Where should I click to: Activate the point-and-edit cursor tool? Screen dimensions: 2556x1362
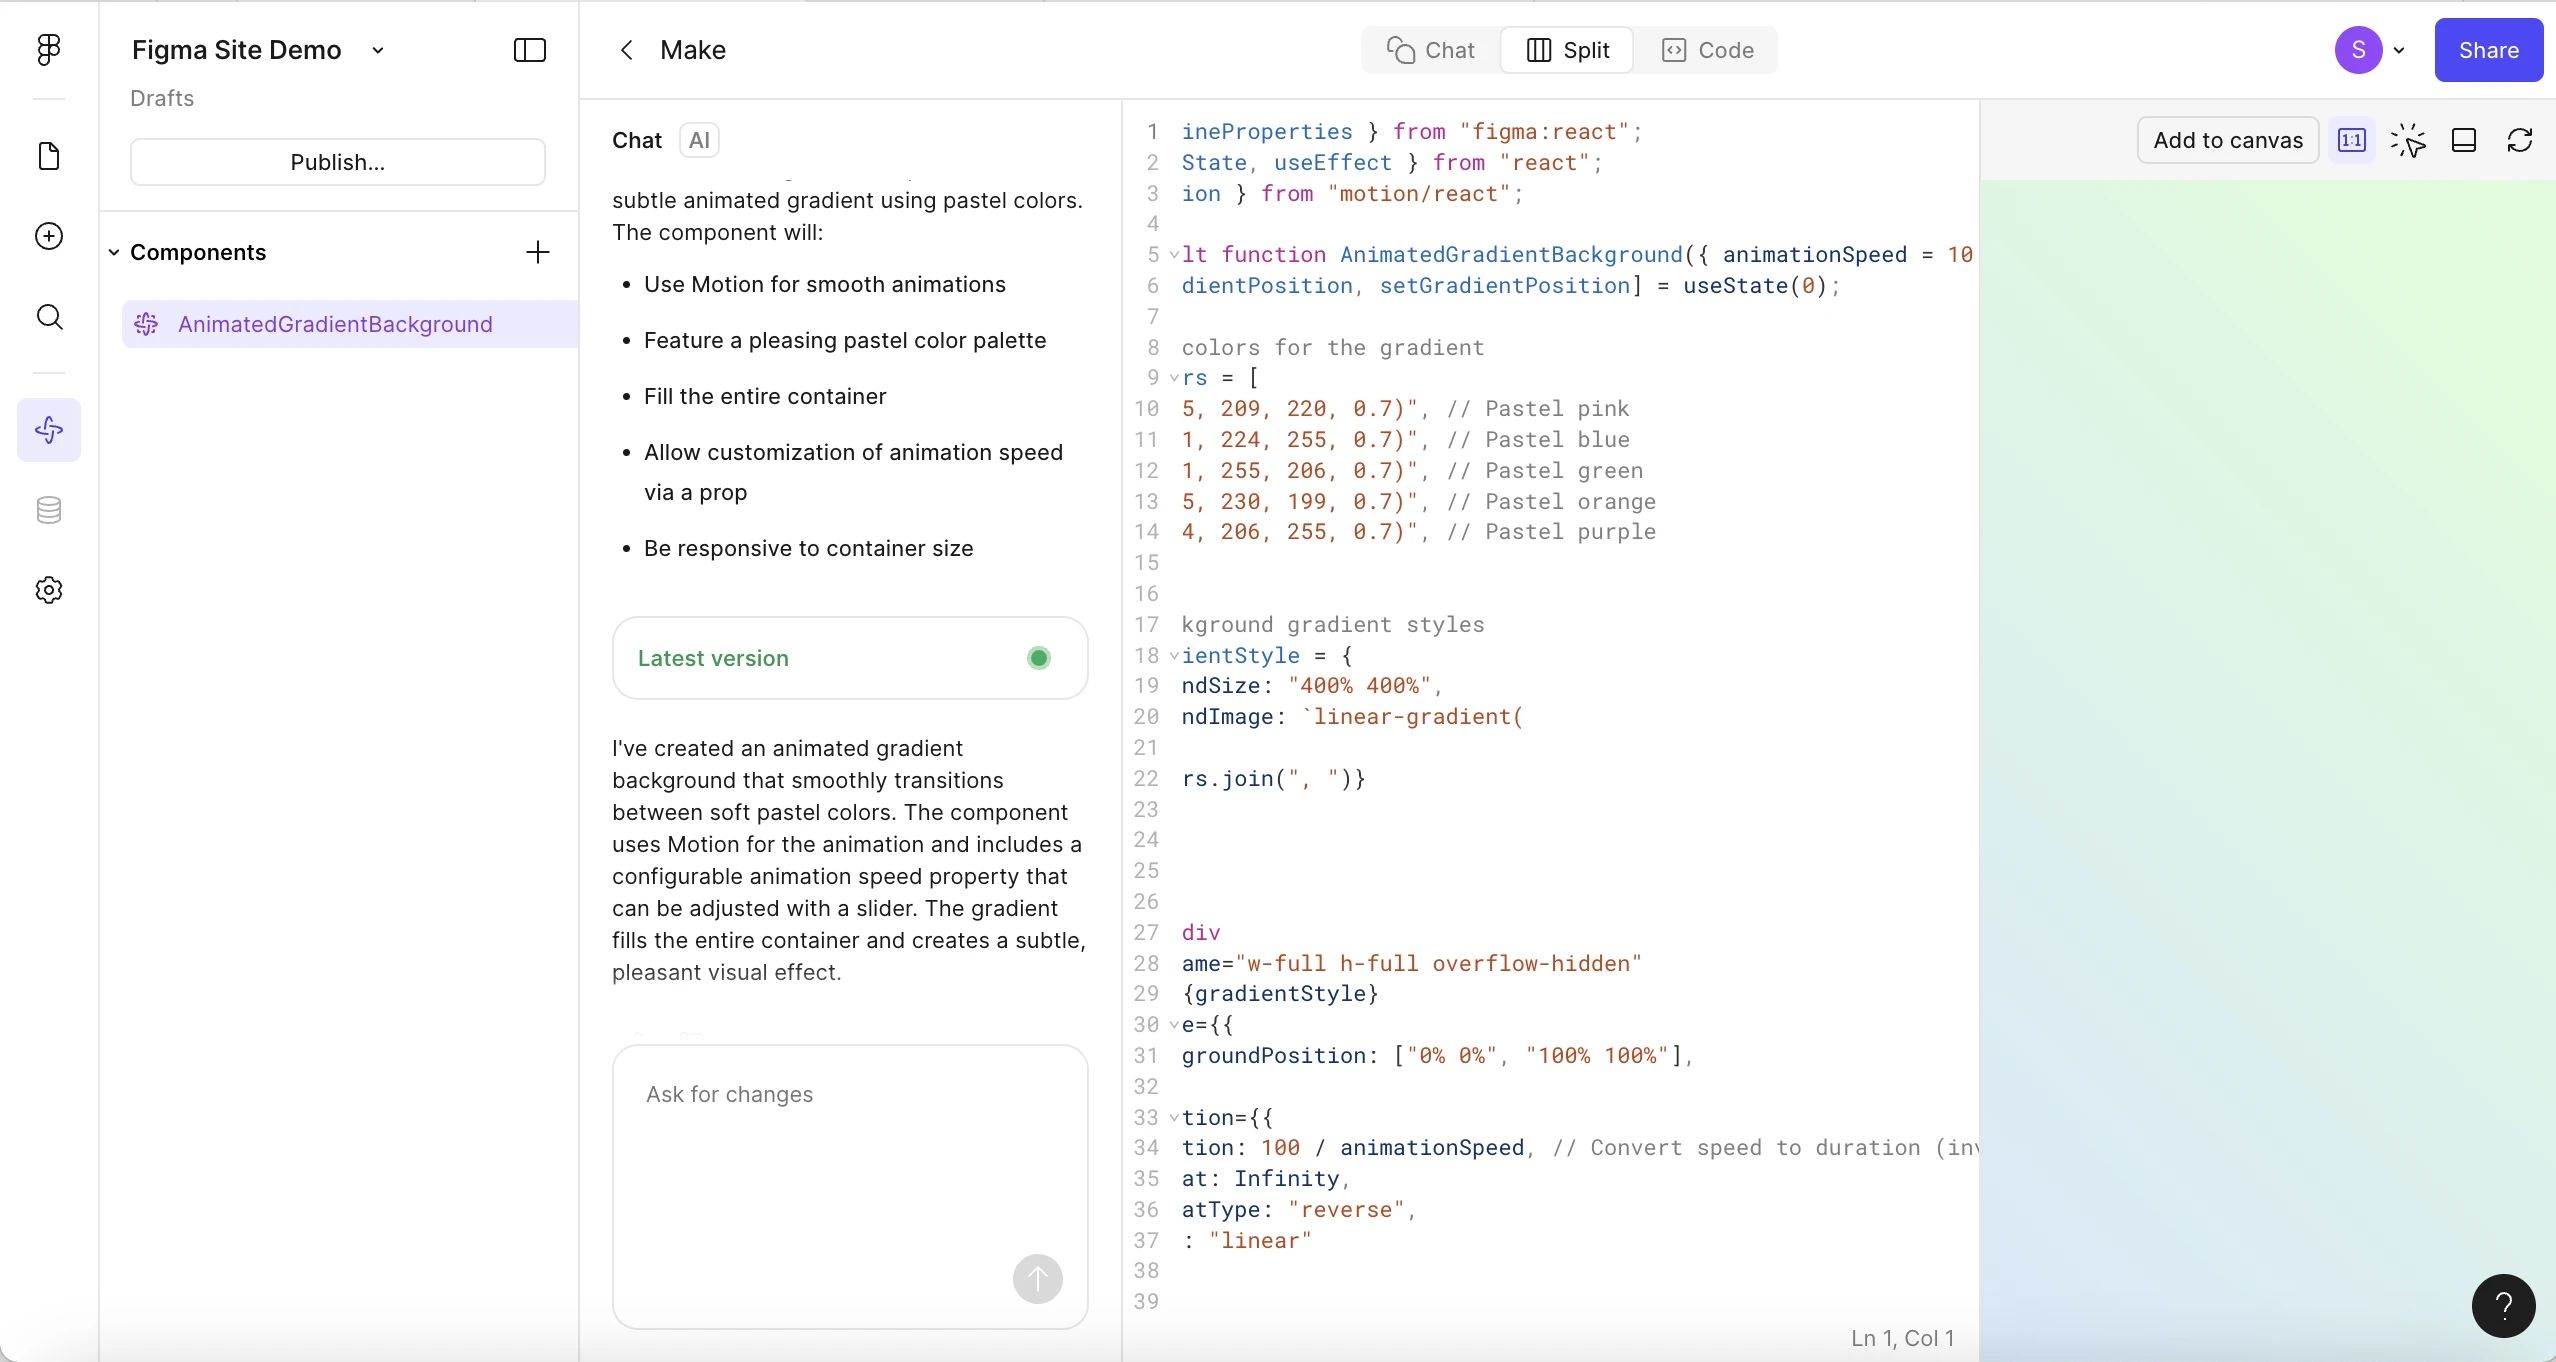tap(2408, 140)
